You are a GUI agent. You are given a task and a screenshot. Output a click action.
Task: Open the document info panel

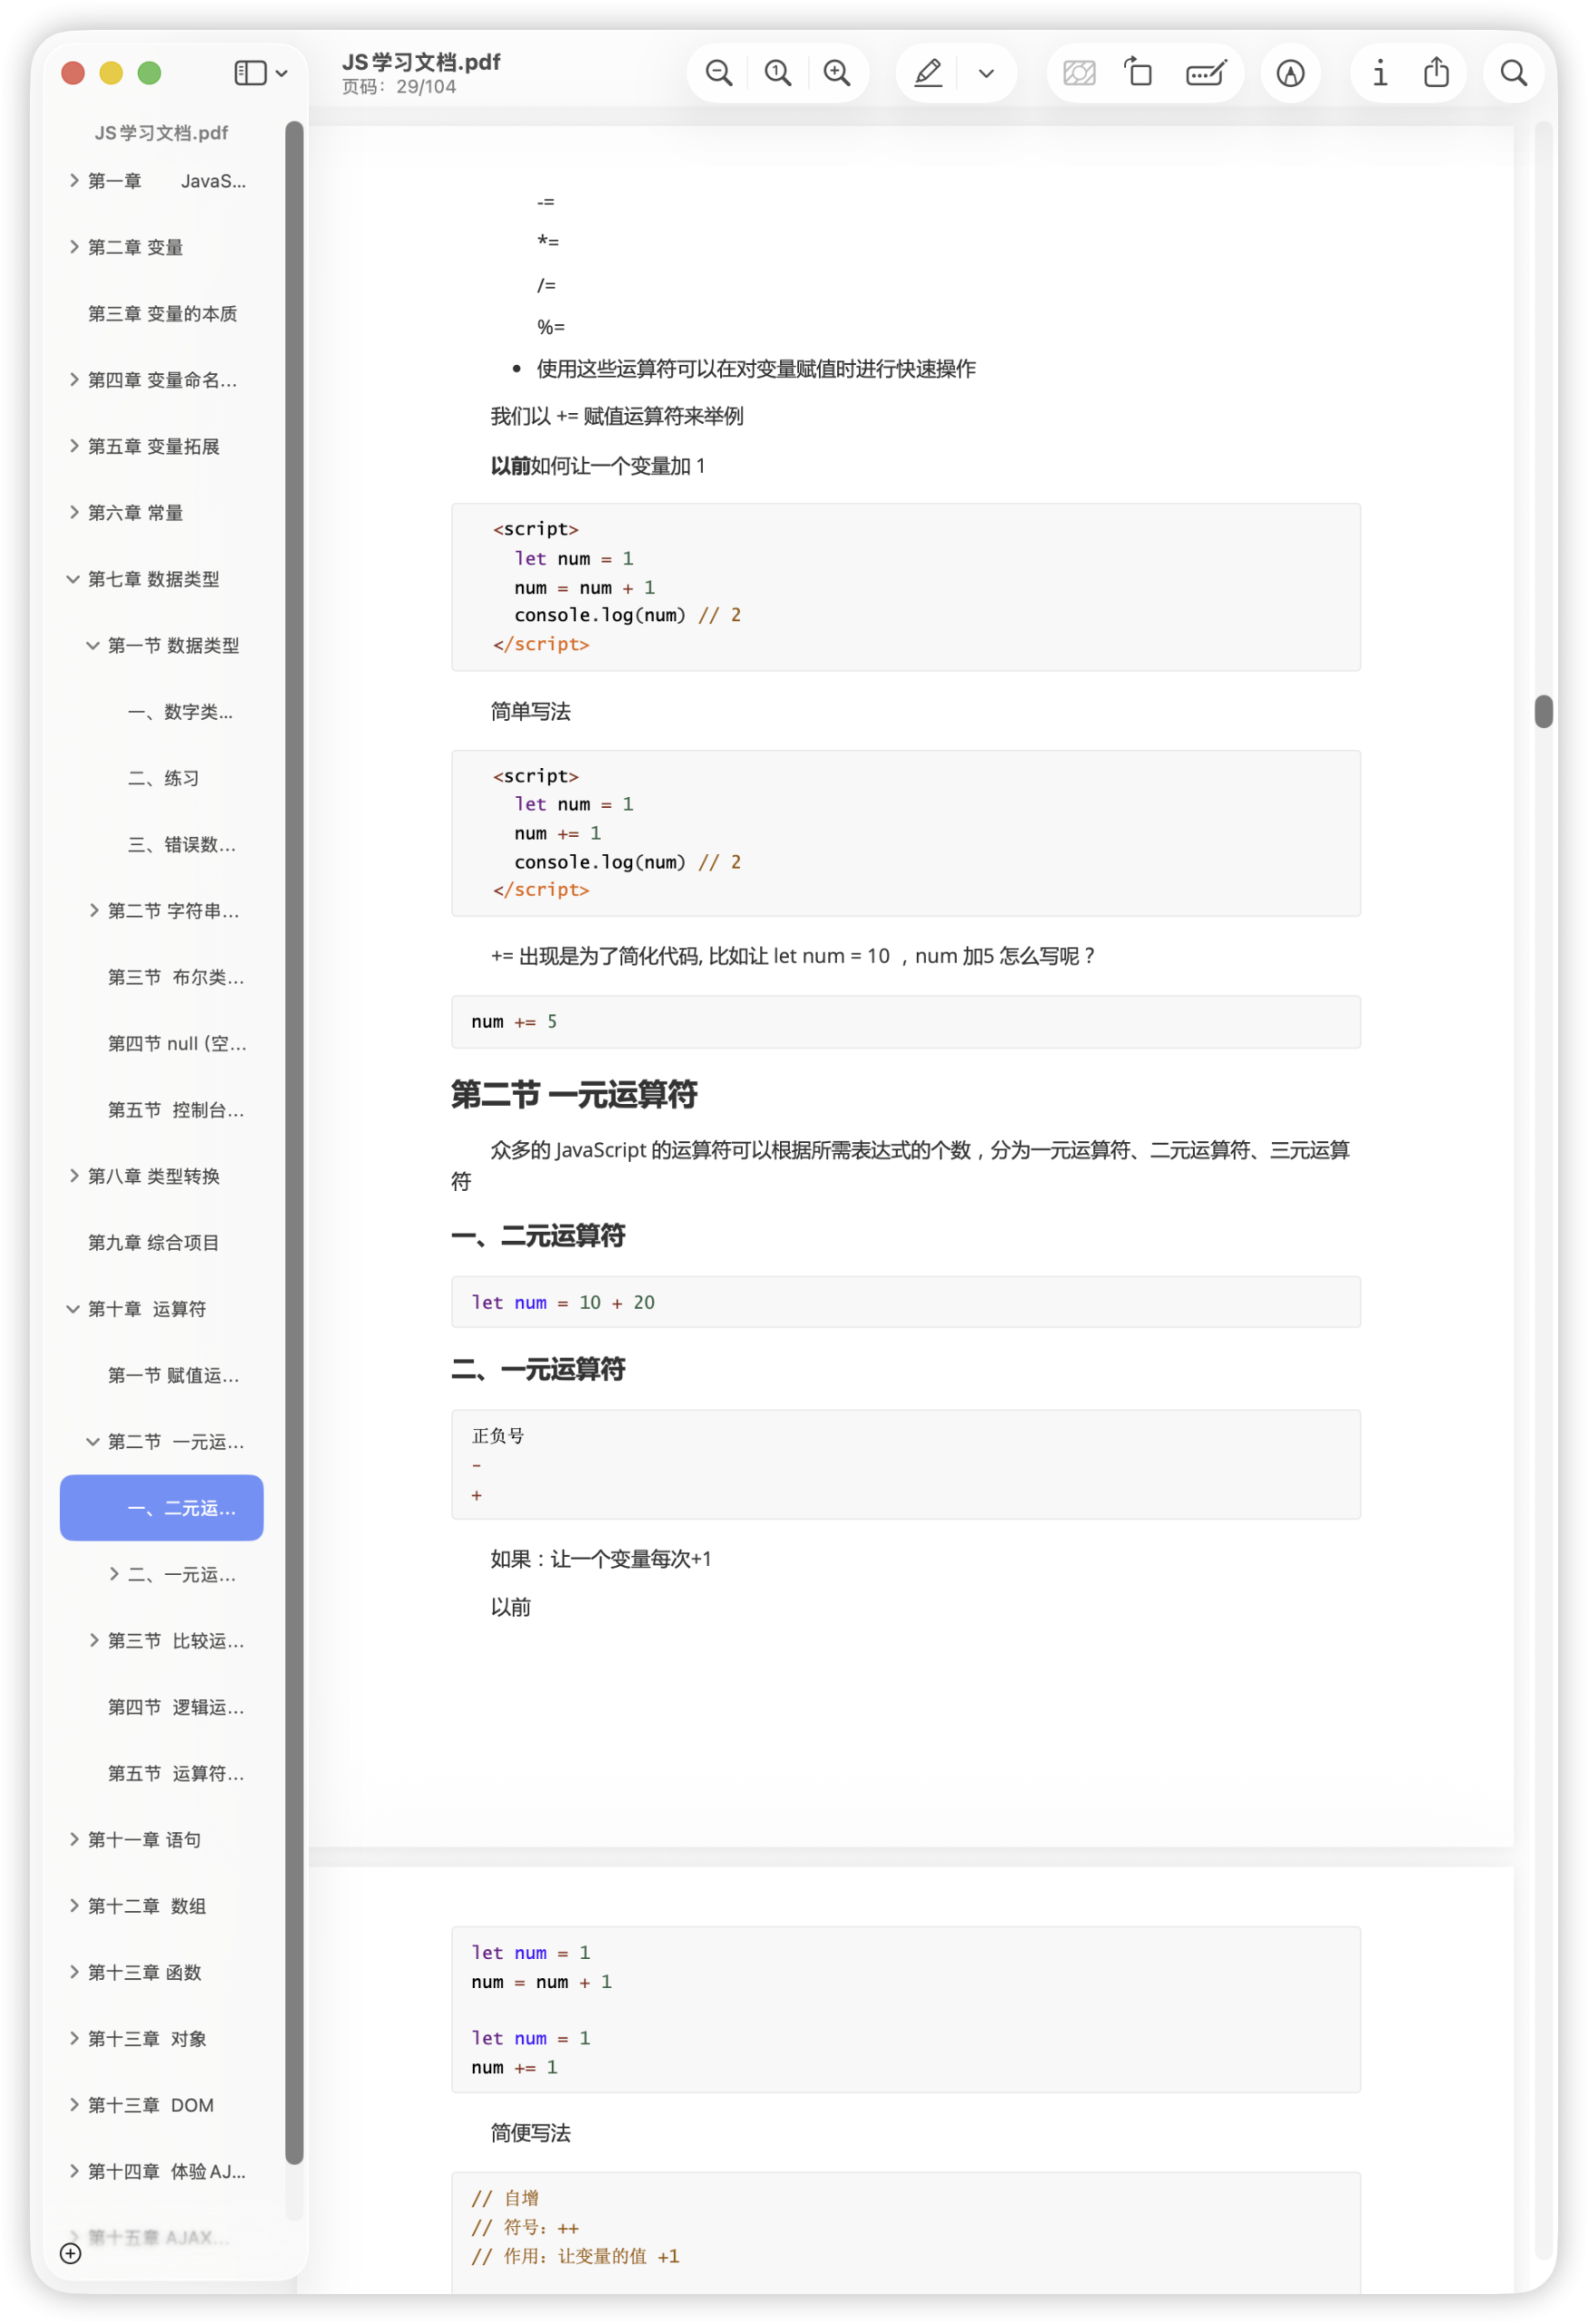(1379, 72)
